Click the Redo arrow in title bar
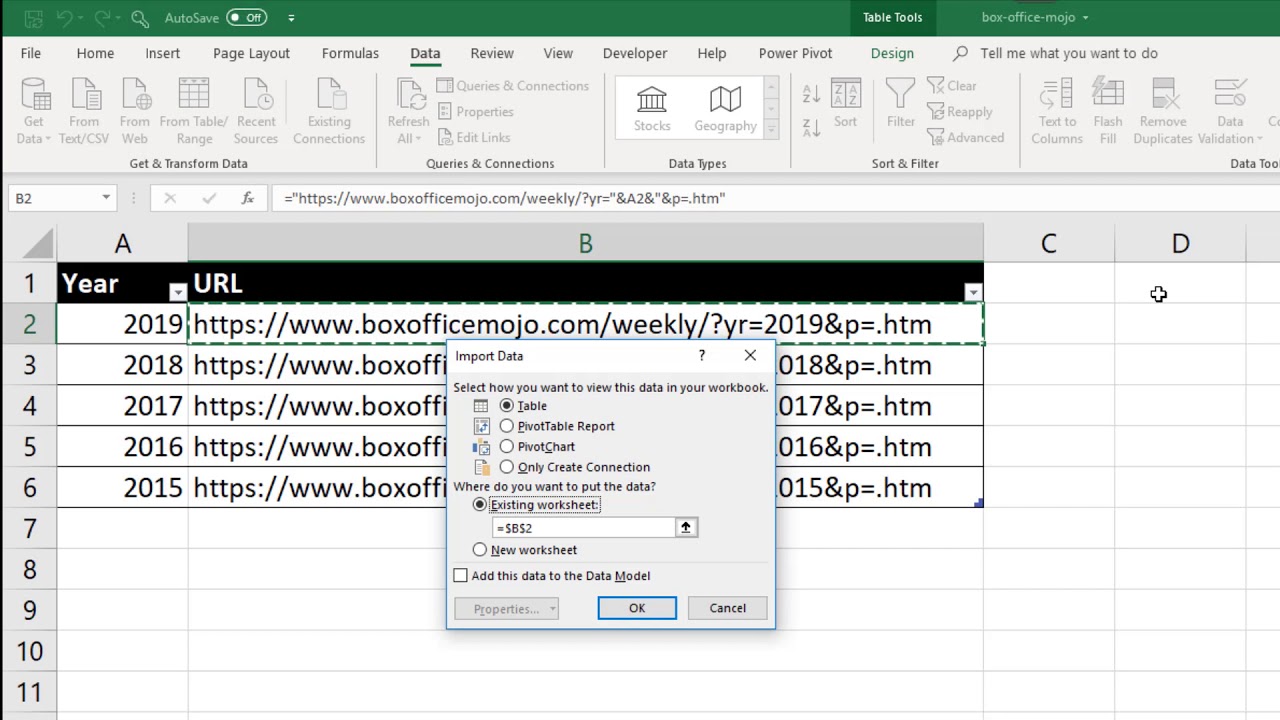Image resolution: width=1280 pixels, height=720 pixels. pos(103,18)
